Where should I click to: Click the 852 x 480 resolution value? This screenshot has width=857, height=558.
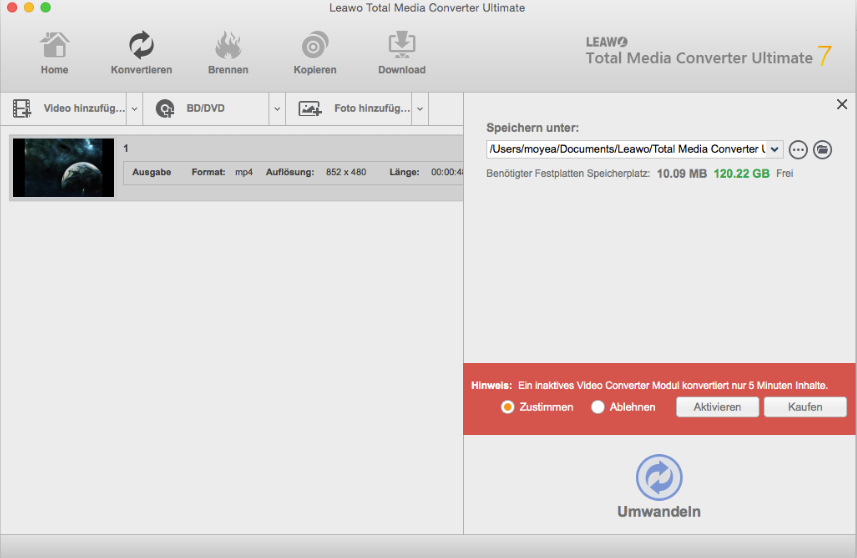(346, 172)
